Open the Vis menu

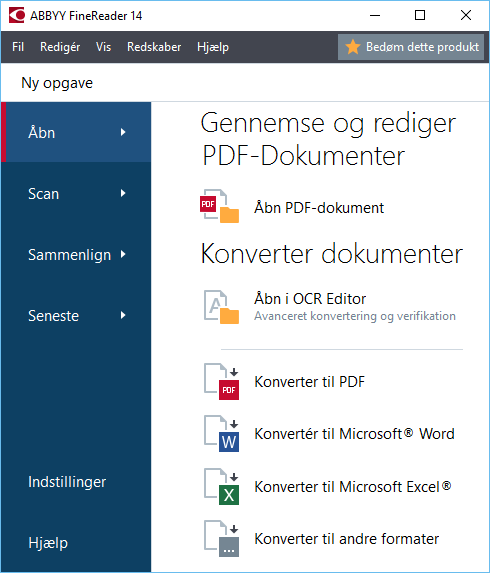(x=103, y=47)
